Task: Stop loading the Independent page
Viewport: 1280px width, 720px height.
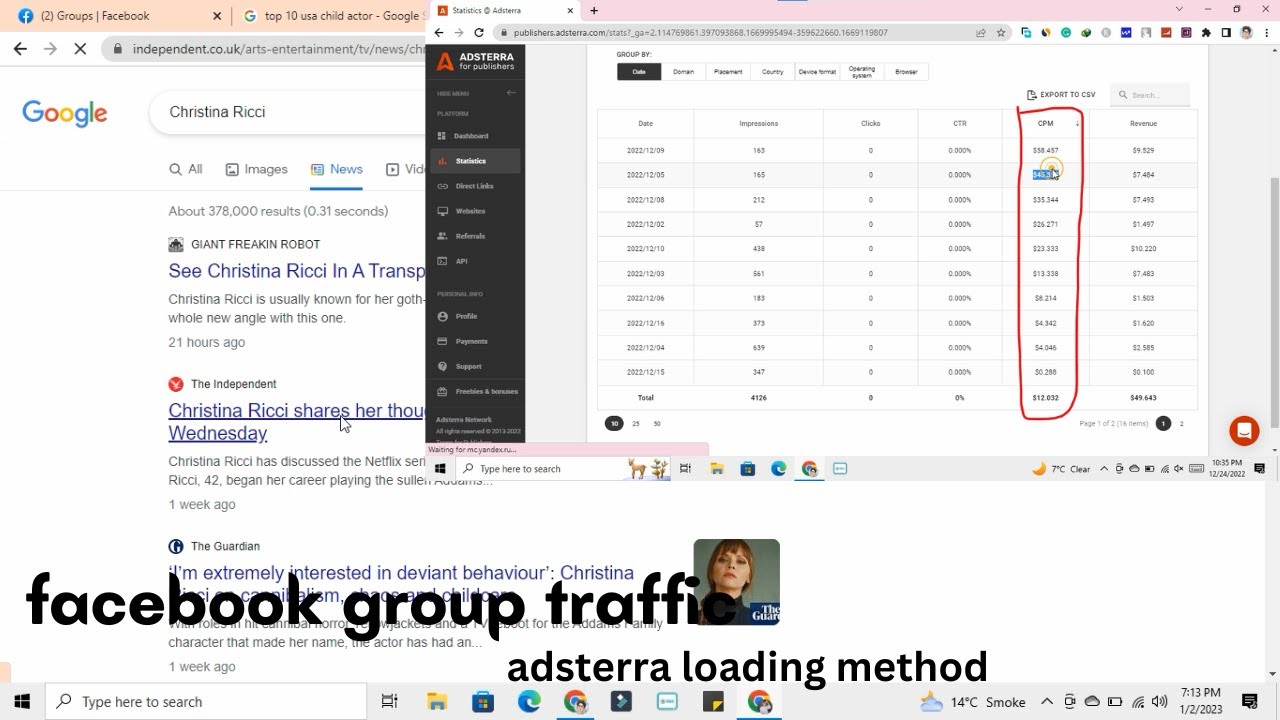Action: coord(80,48)
